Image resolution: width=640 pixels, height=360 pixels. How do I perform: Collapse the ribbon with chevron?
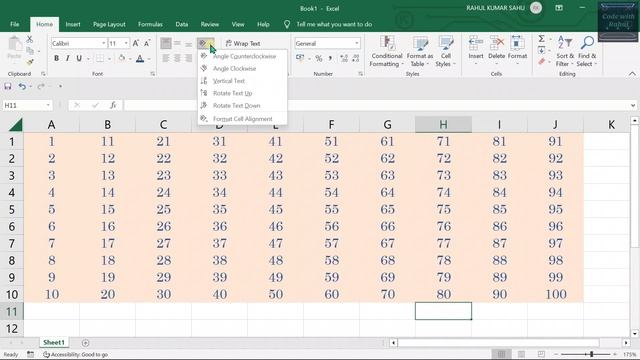pyautogui.click(x=632, y=74)
